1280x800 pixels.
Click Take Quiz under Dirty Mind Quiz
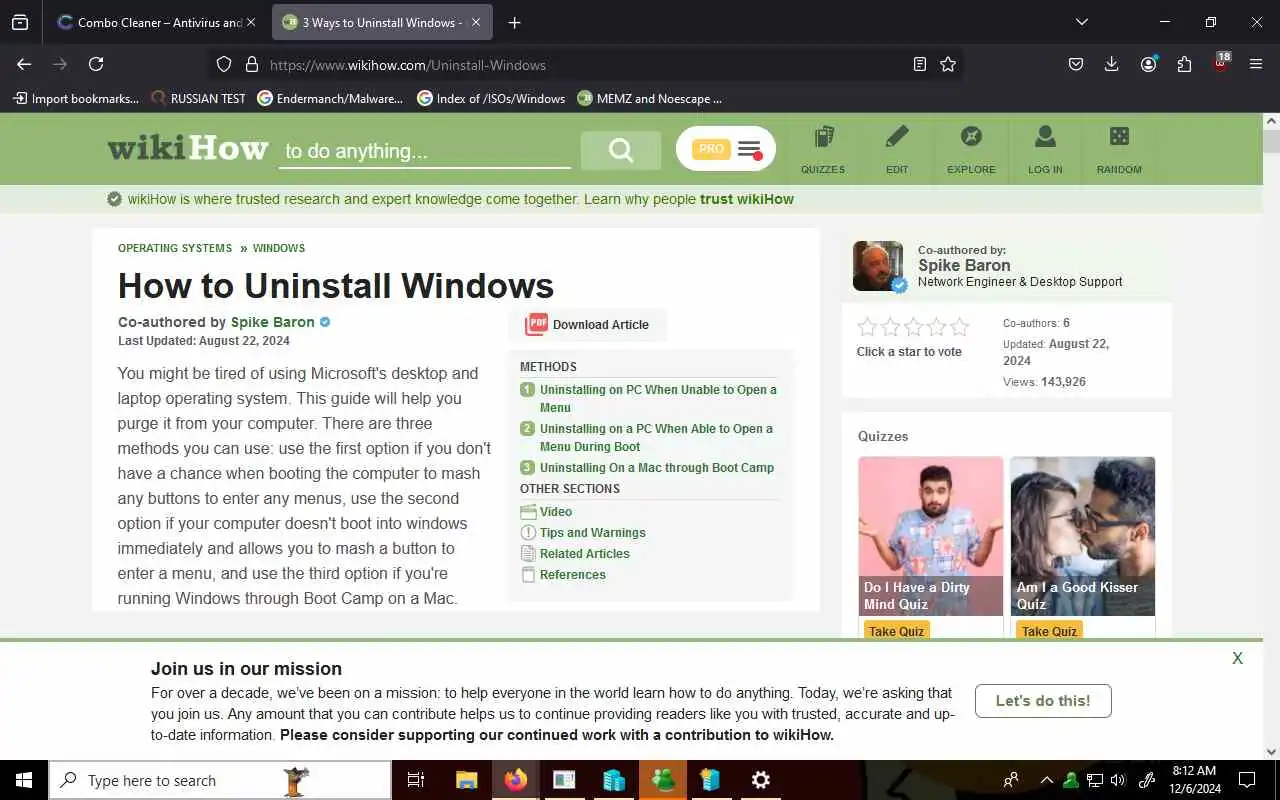897,631
